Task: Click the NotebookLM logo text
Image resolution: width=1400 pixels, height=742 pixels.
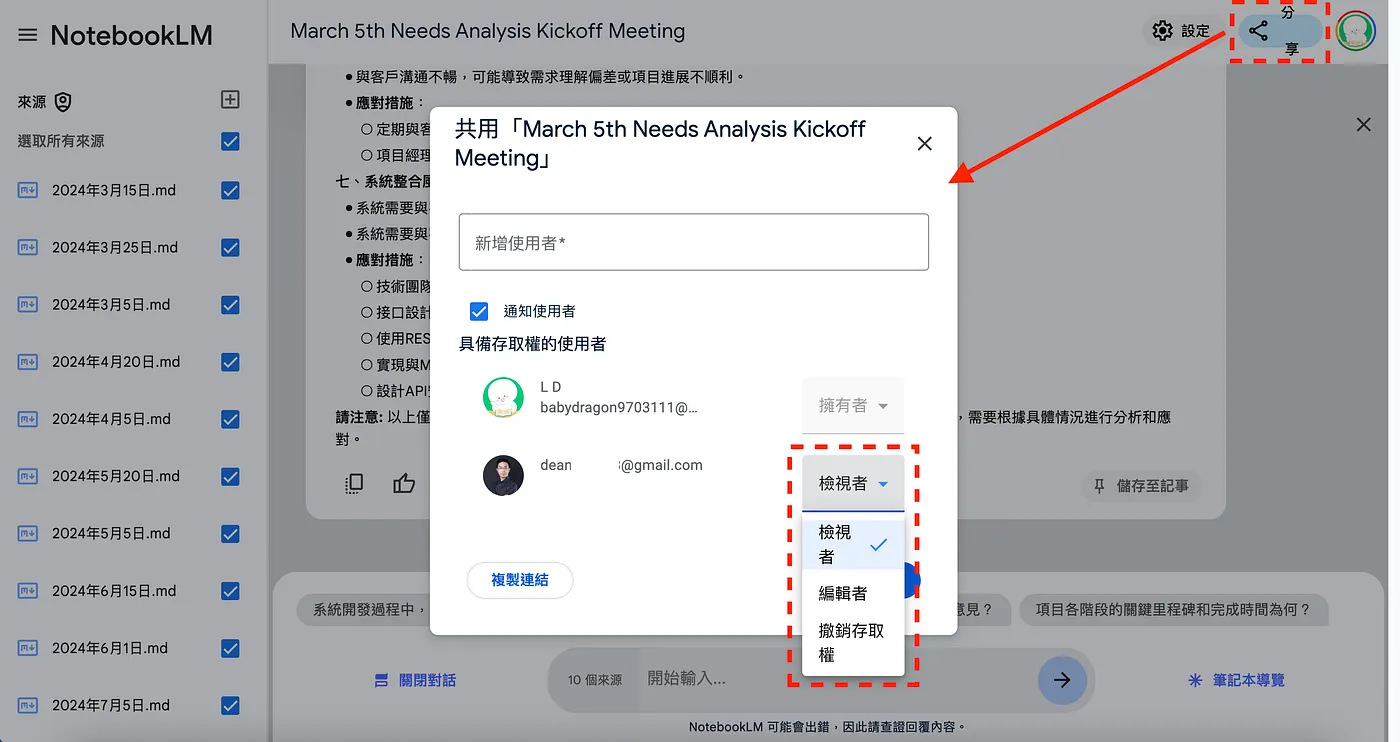Action: (132, 35)
